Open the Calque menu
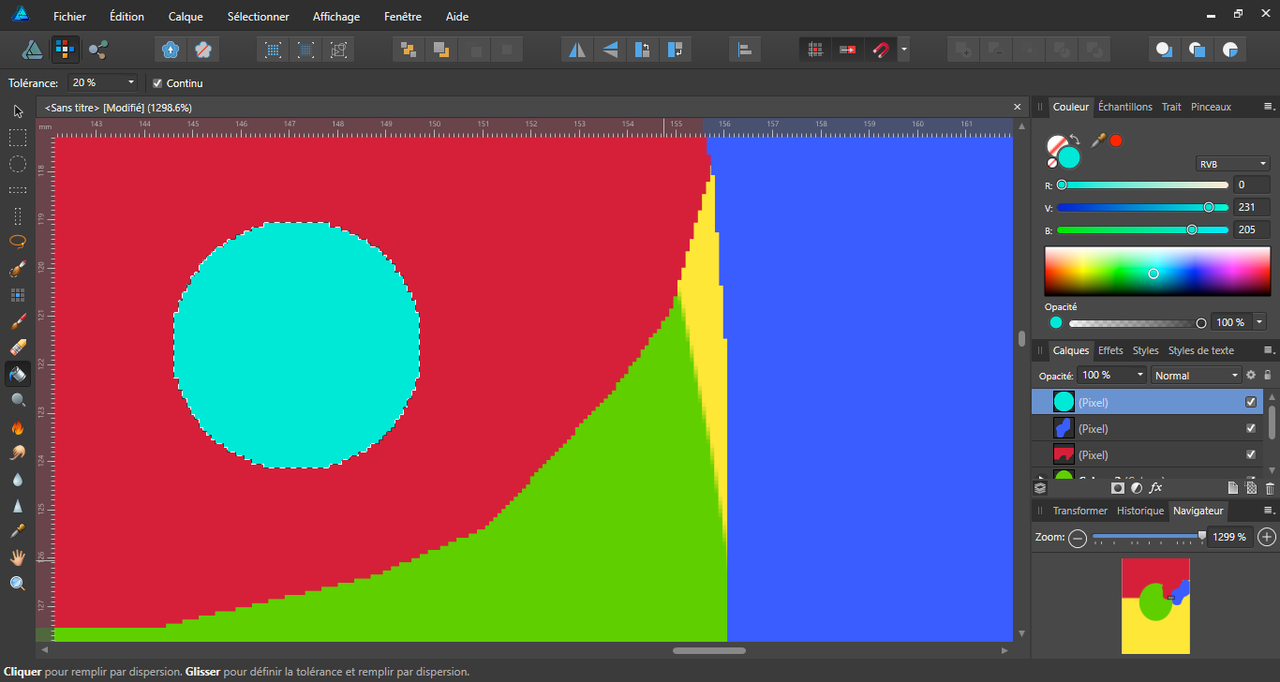Viewport: 1280px width, 682px height. pos(185,16)
